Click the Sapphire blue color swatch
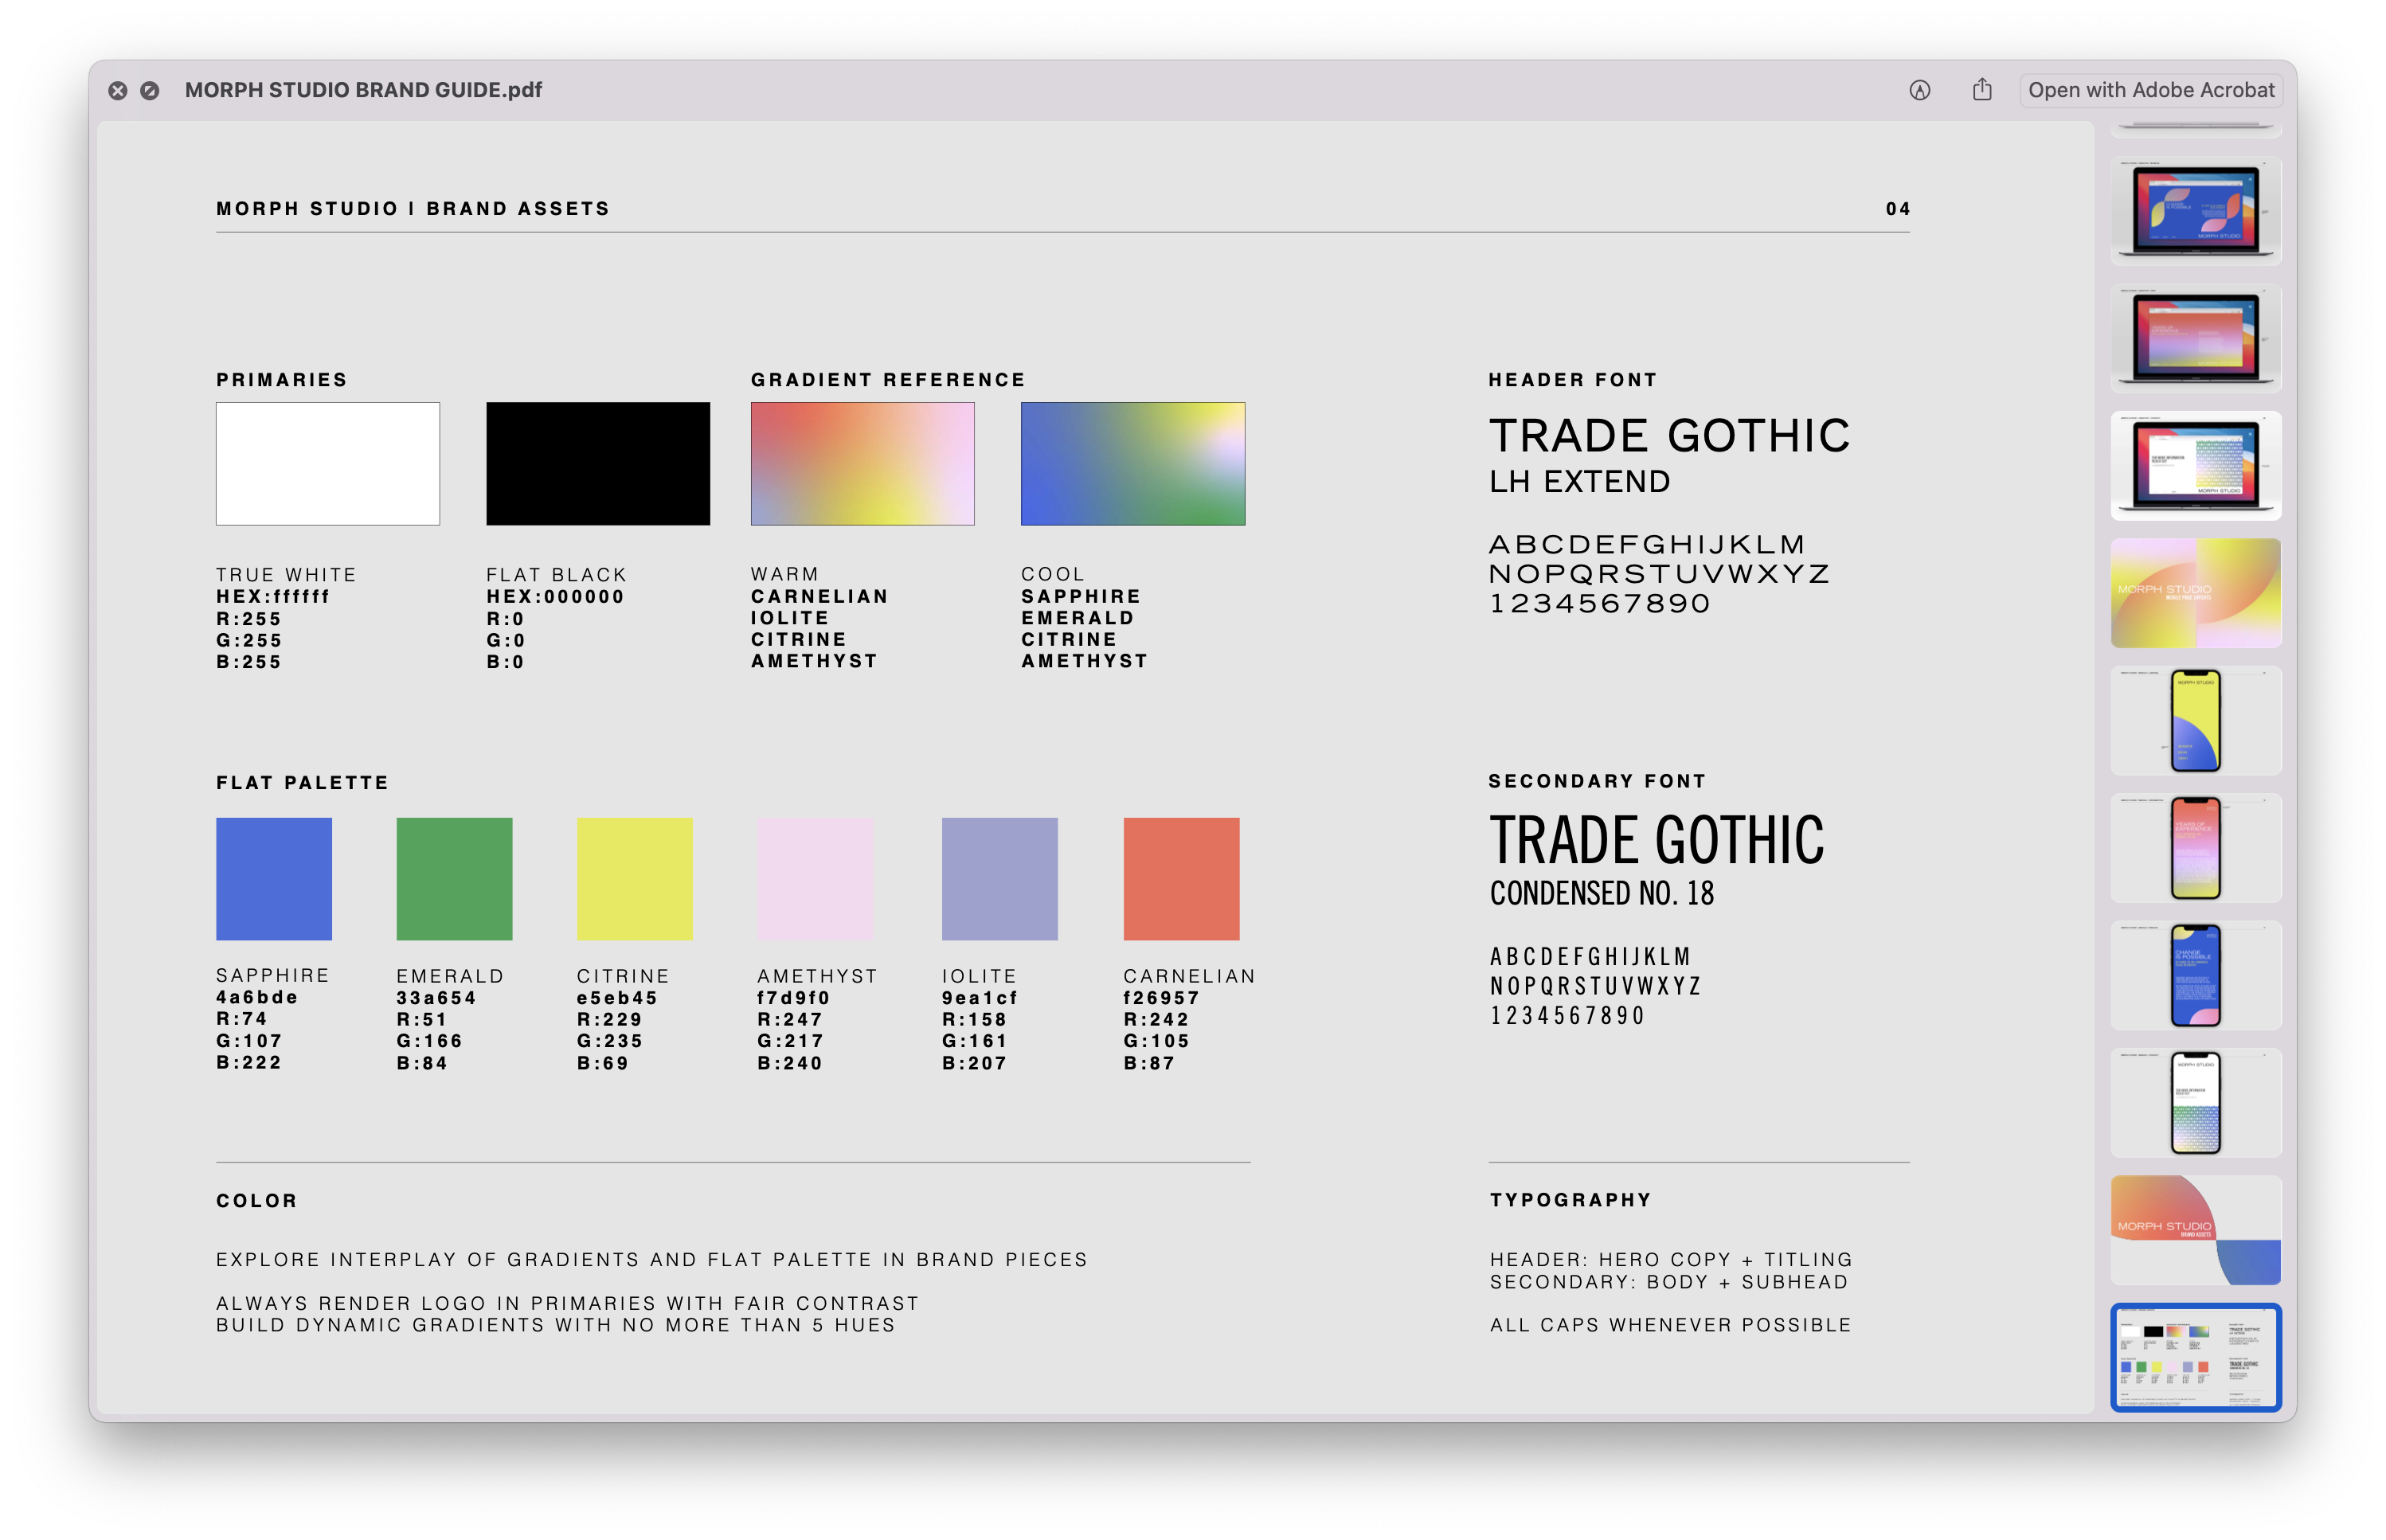The width and height of the screenshot is (2386, 1540). pyautogui.click(x=274, y=878)
